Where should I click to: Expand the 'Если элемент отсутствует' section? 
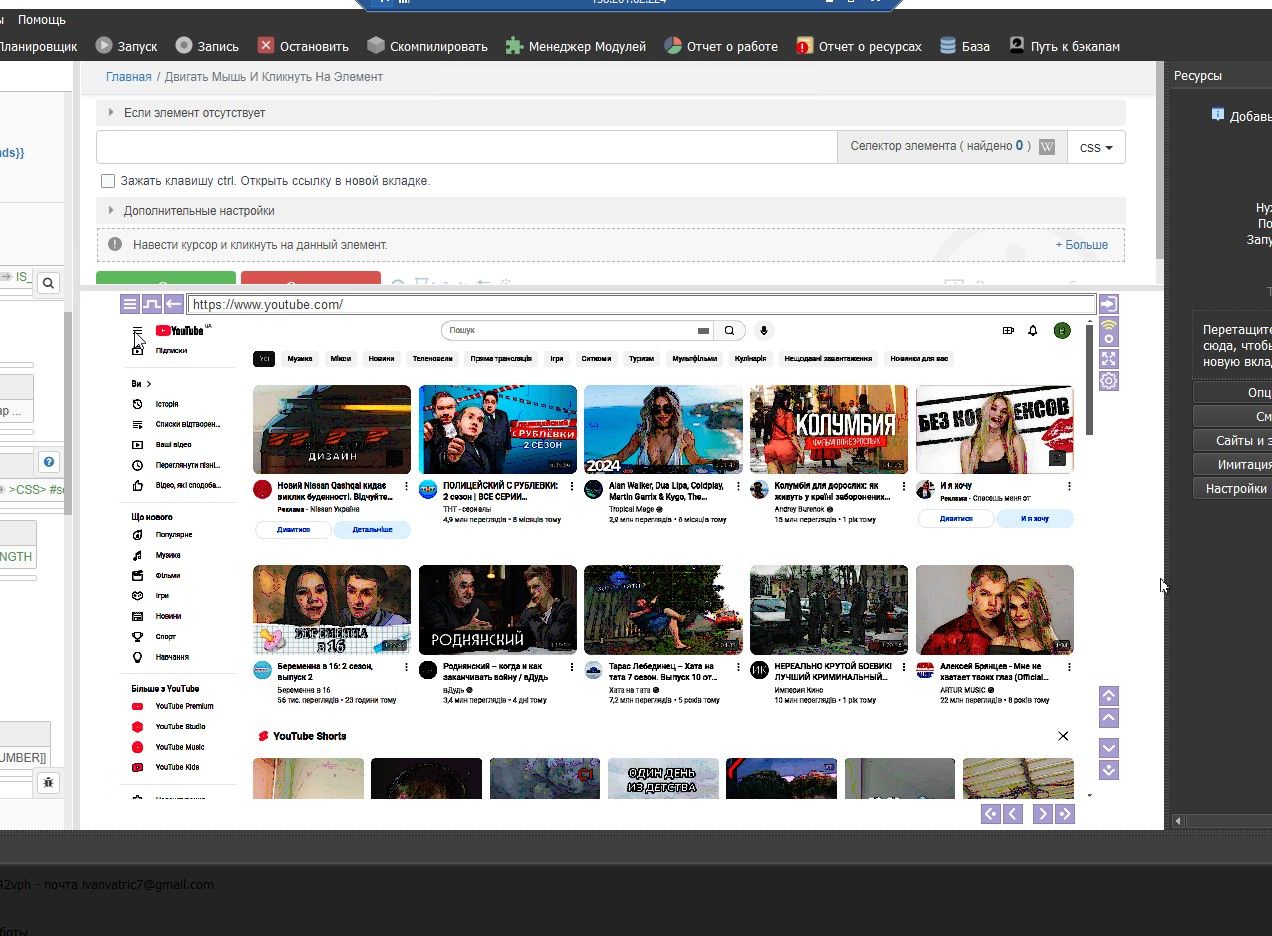[194, 113]
